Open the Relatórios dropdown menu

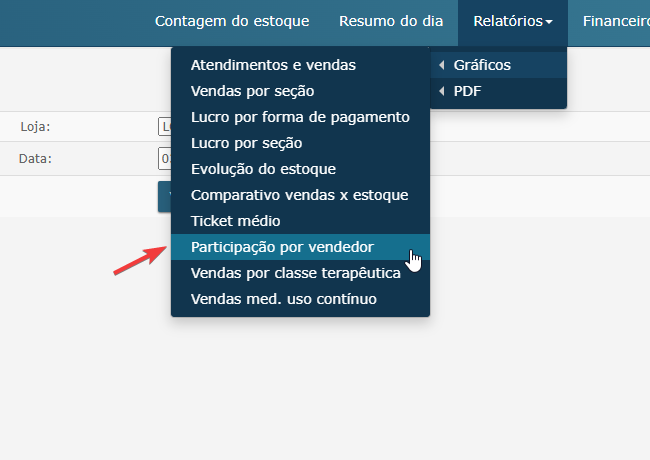[513, 22]
